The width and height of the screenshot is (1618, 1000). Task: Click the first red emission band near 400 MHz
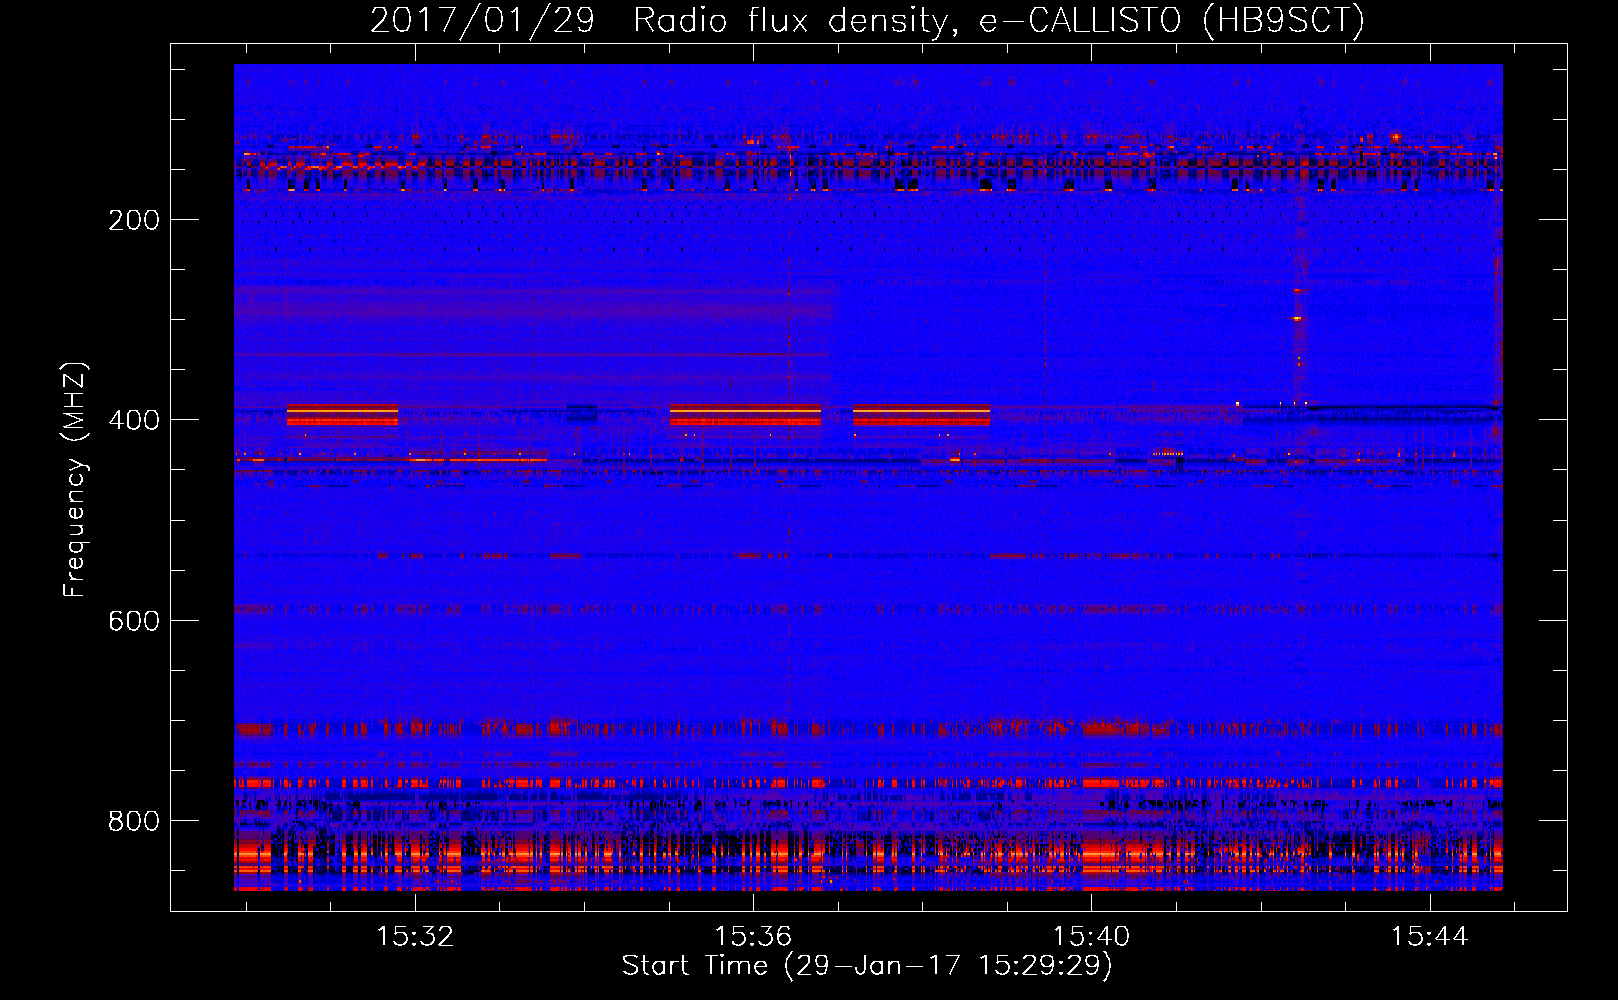tap(342, 415)
